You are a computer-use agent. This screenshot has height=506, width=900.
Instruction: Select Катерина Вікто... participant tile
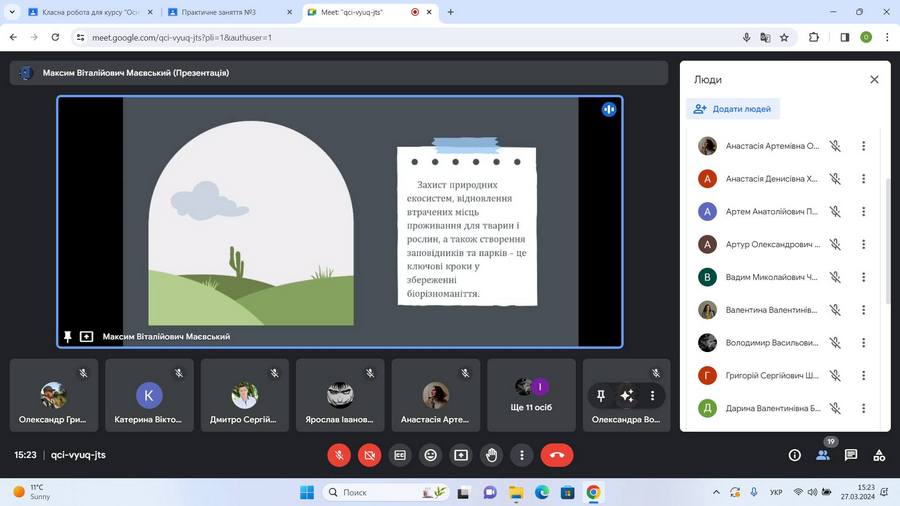(x=149, y=395)
